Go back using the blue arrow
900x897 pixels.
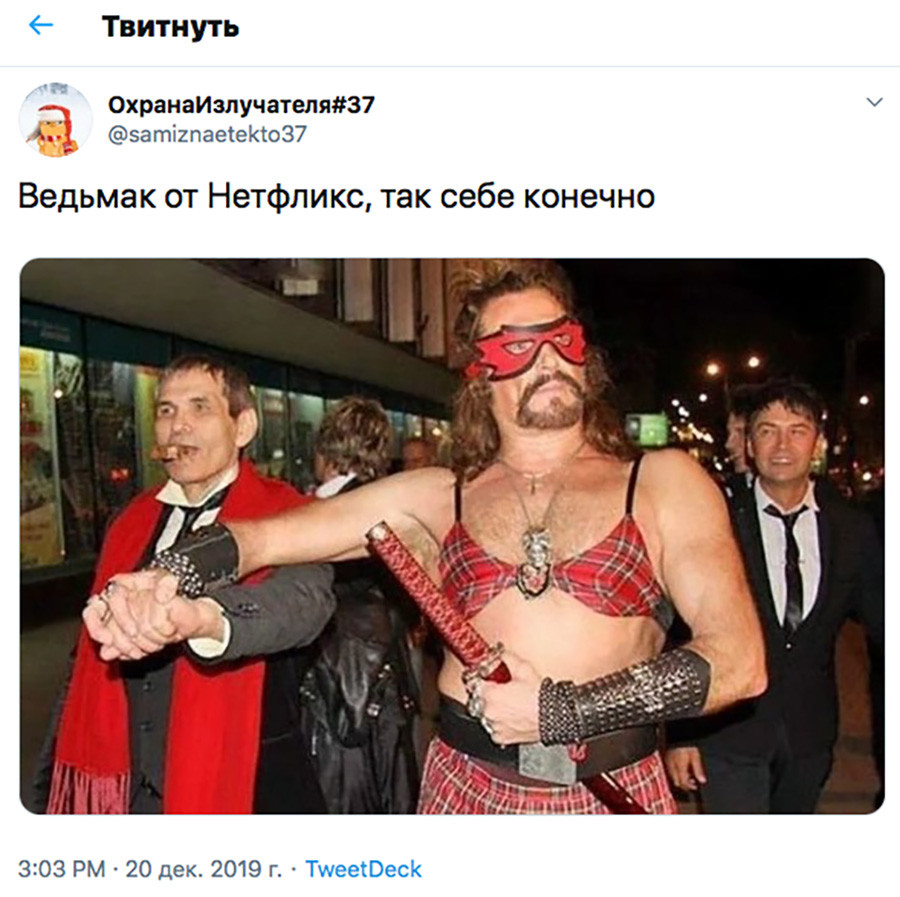pyautogui.click(x=41, y=25)
